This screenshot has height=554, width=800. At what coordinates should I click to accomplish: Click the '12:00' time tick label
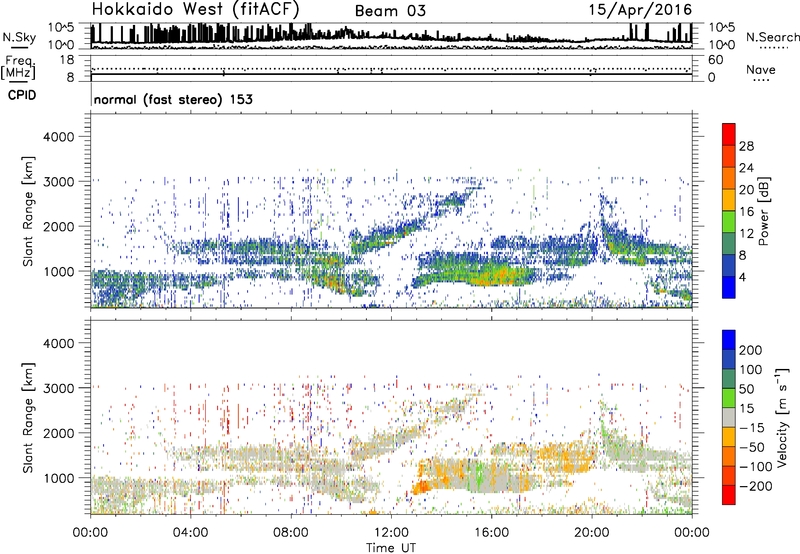[391, 533]
